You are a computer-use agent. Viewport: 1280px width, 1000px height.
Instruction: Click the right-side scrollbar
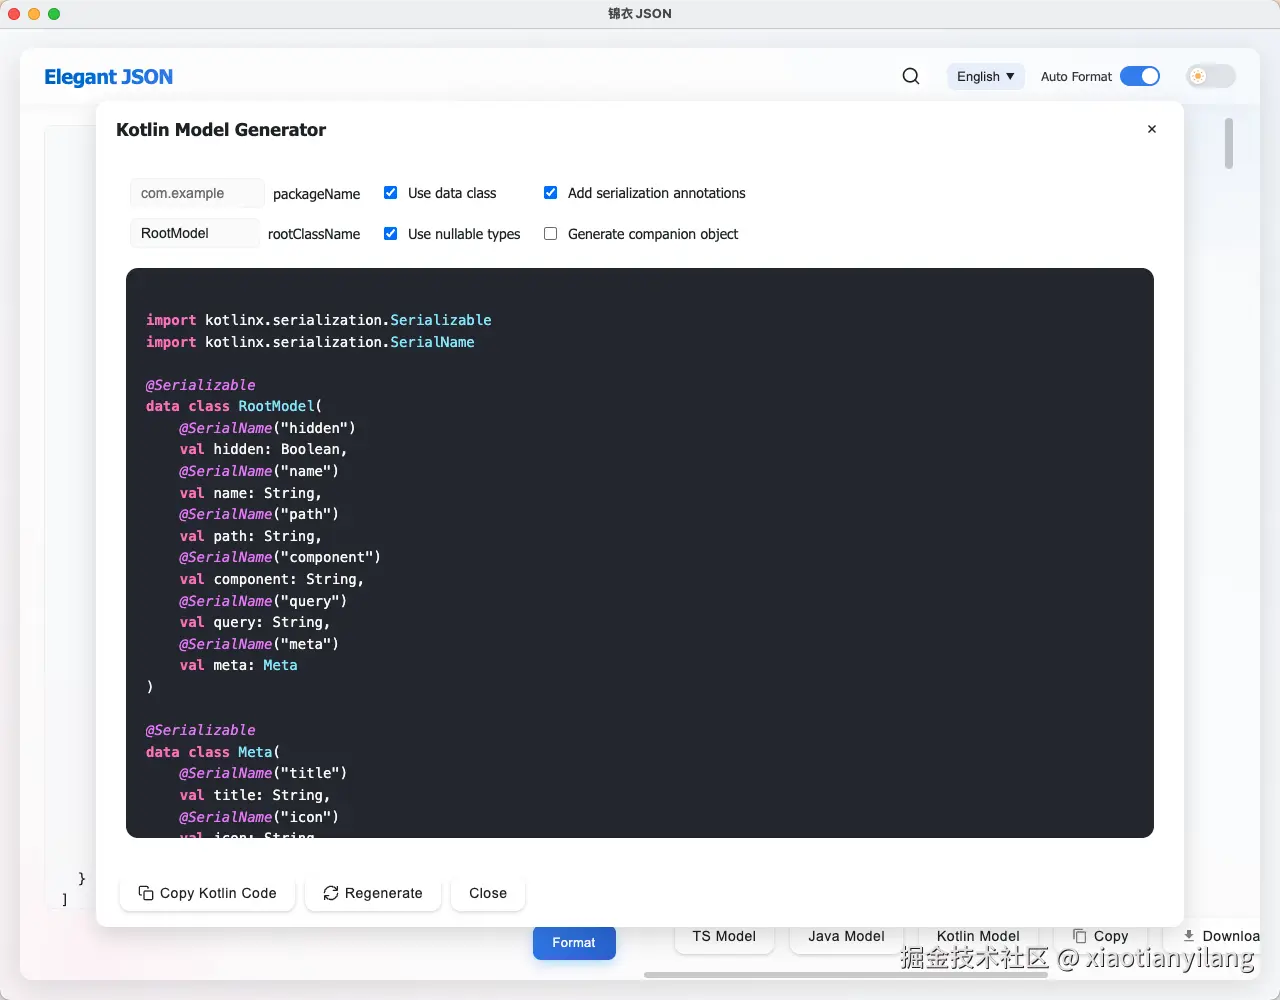[x=1228, y=143]
